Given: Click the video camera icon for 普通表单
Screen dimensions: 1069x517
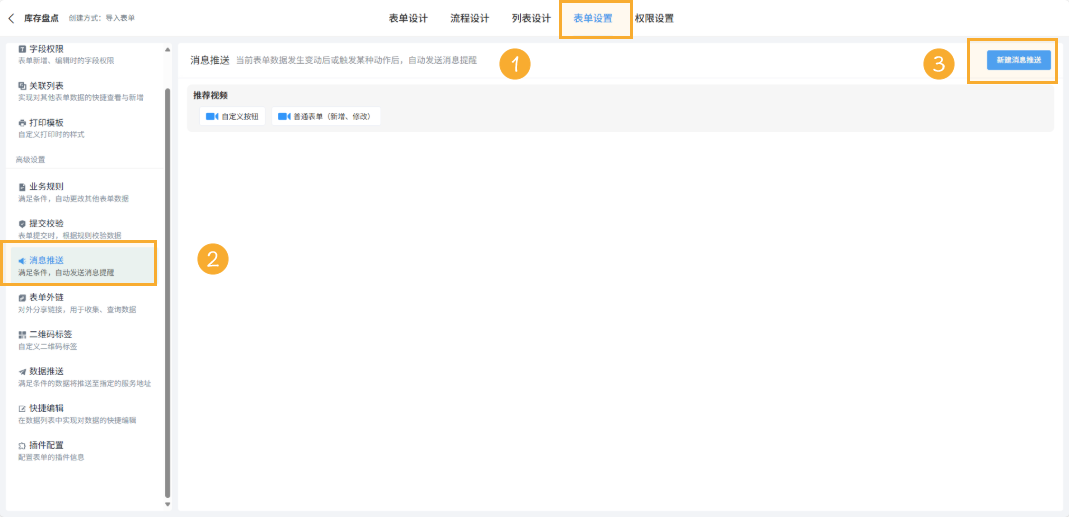Looking at the screenshot, I should [284, 117].
